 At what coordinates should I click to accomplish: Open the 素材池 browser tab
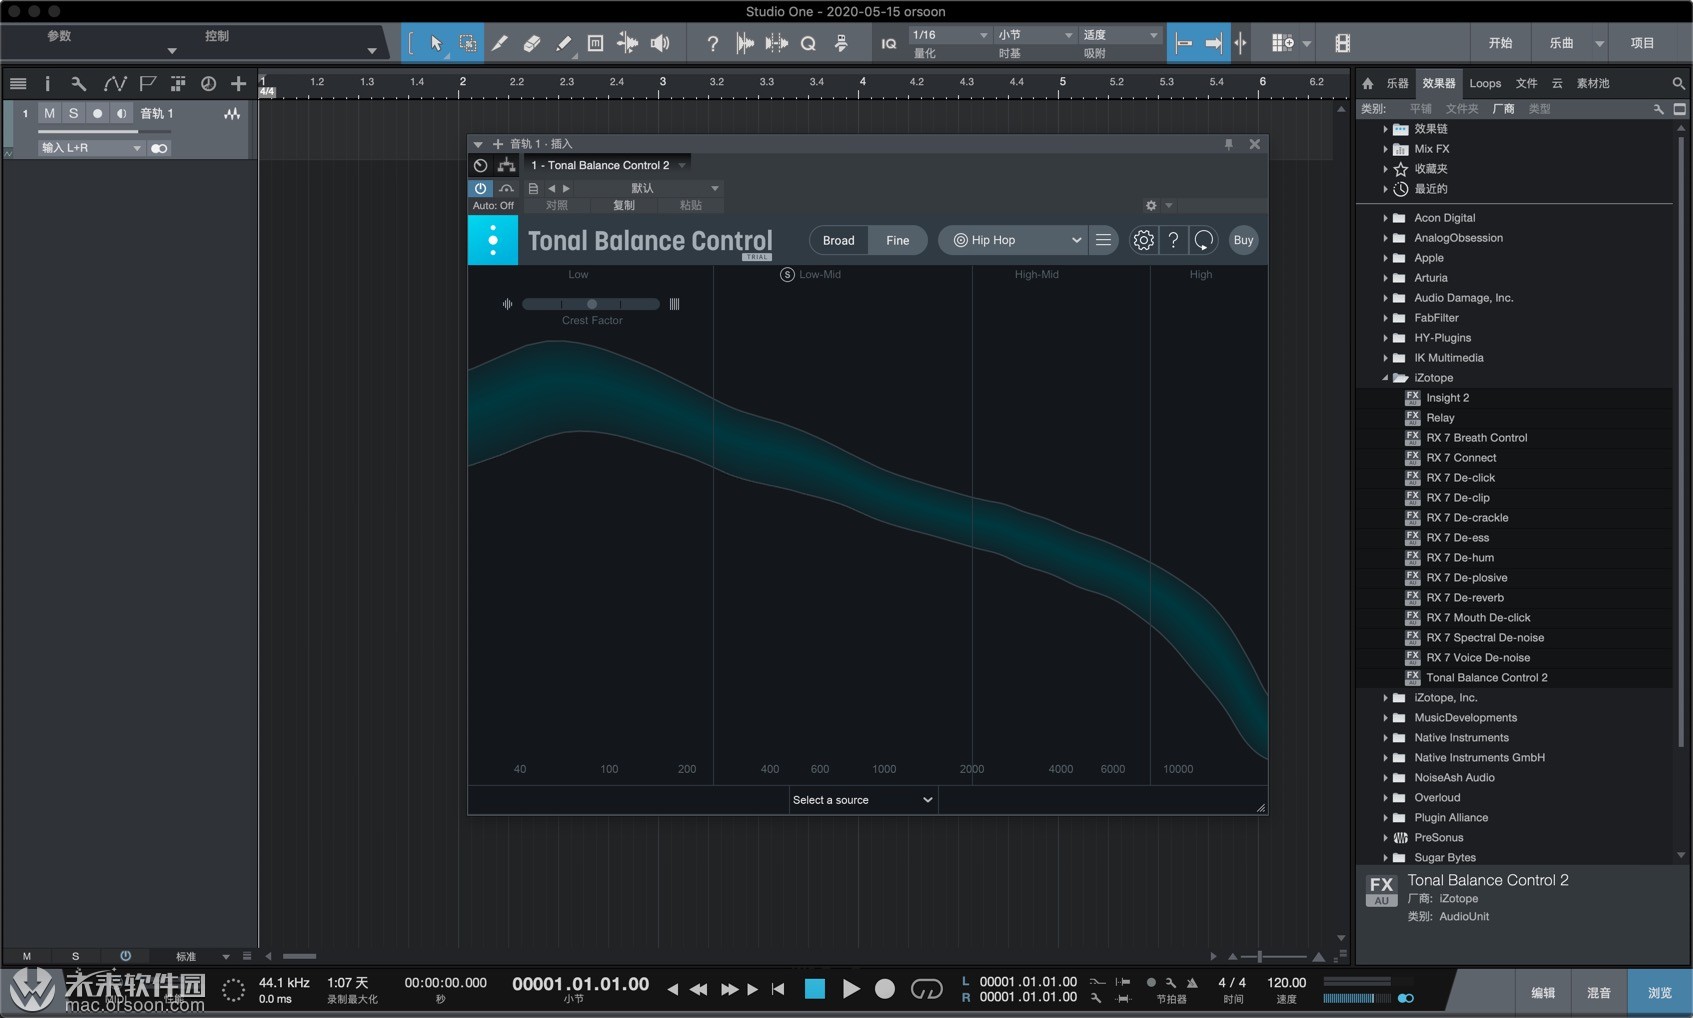pyautogui.click(x=1593, y=83)
